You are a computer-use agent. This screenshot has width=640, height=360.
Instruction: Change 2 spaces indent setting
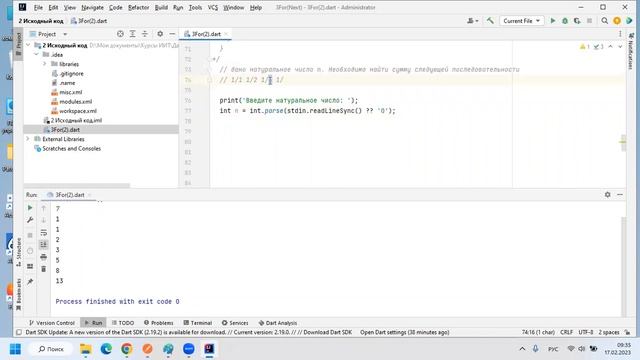coord(609,332)
